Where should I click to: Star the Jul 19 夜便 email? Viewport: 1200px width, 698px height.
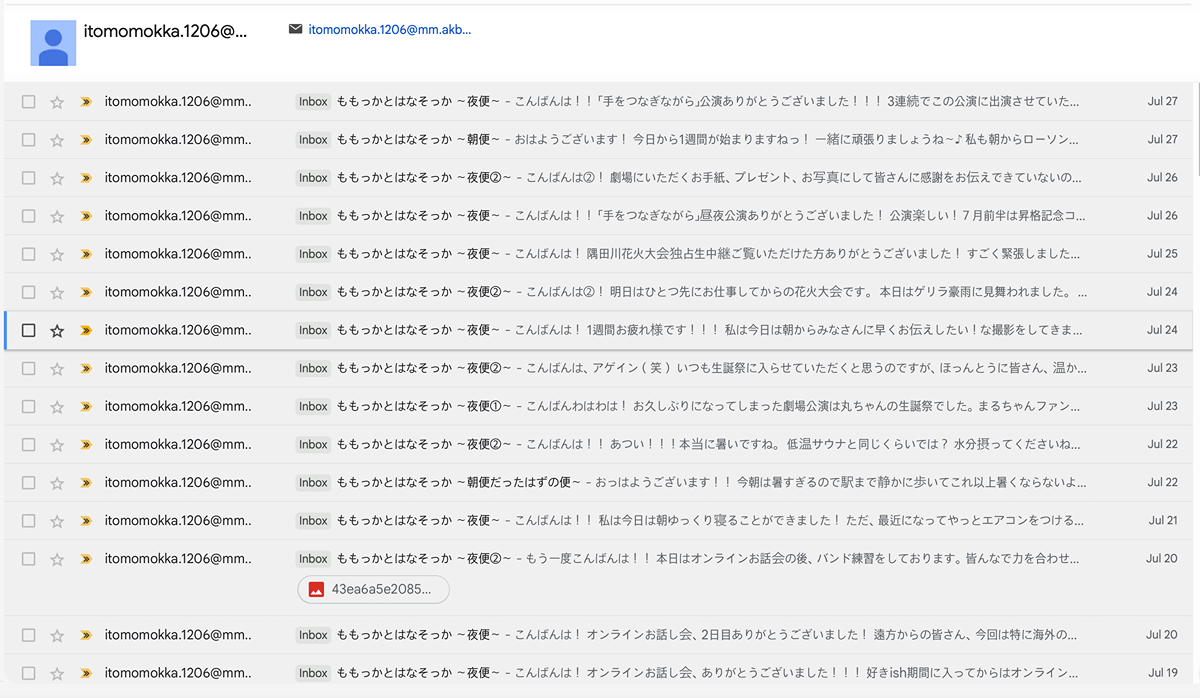coord(57,673)
